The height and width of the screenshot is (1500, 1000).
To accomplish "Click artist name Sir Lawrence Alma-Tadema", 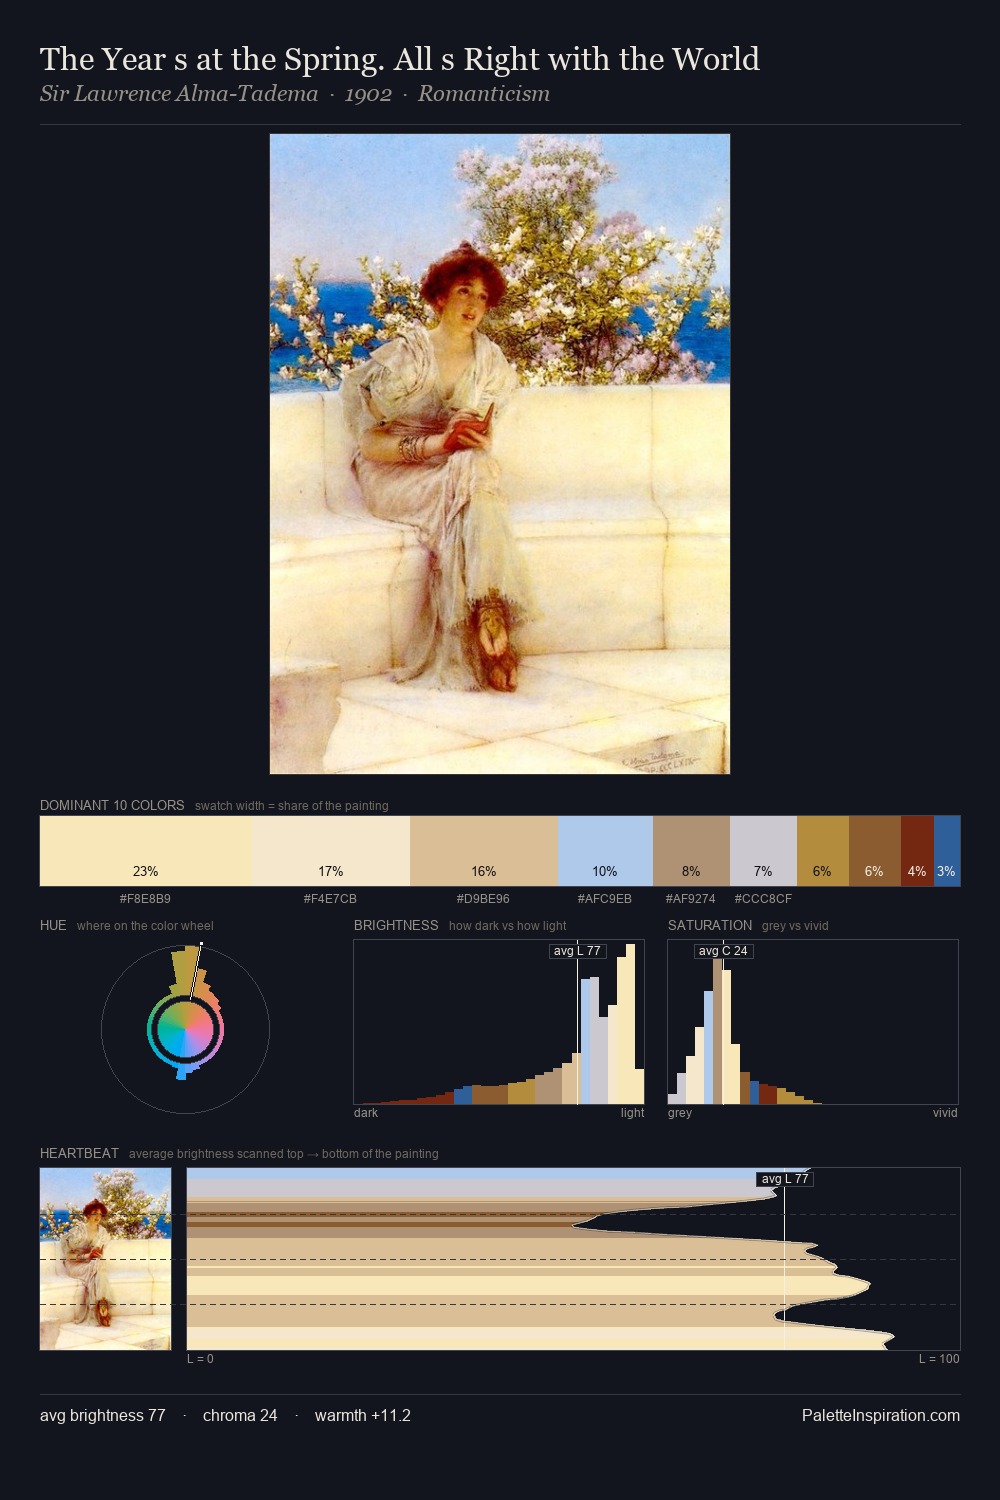I will pyautogui.click(x=179, y=94).
